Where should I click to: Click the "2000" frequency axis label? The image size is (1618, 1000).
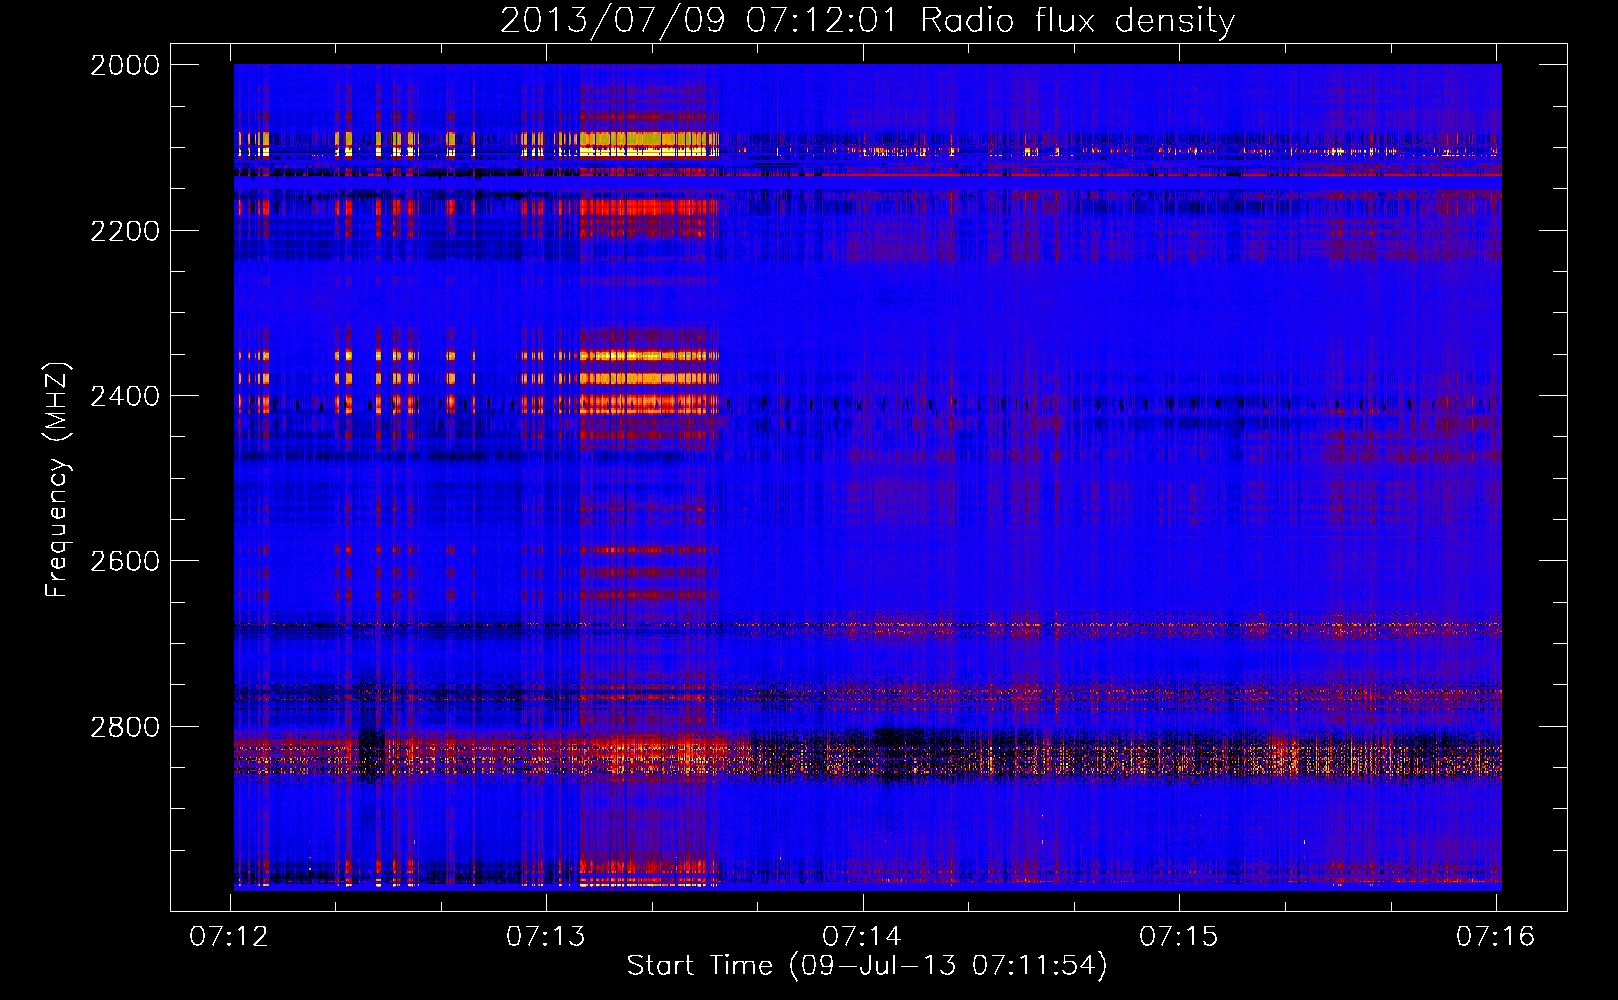125,65
